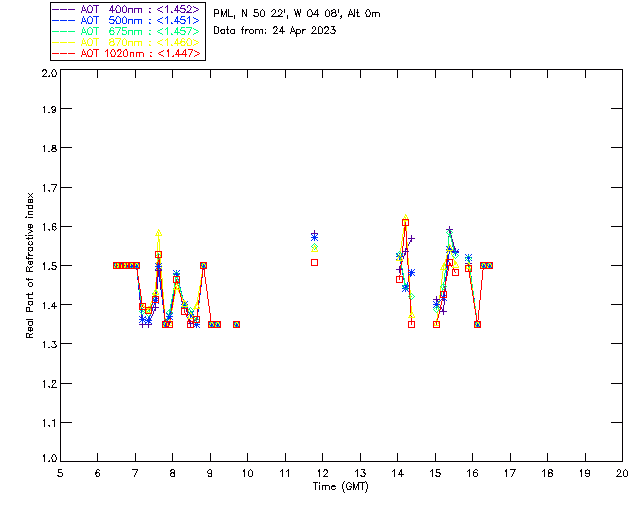Click the 'Data from: 24 Apr 2023' text
Viewport: 640px width, 512px height.
(x=275, y=31)
